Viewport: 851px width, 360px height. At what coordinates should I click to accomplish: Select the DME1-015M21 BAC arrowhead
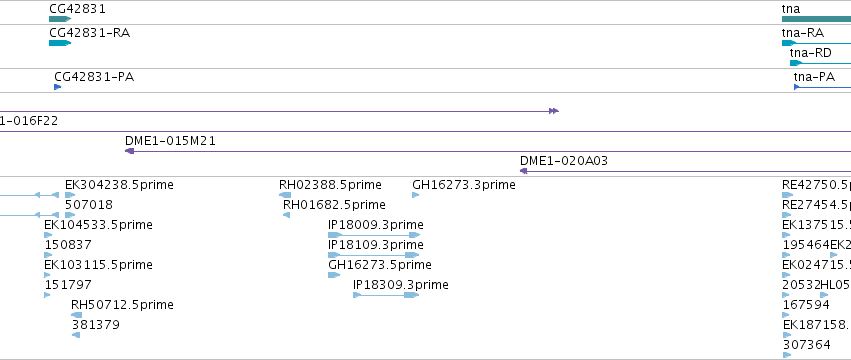coord(129,151)
